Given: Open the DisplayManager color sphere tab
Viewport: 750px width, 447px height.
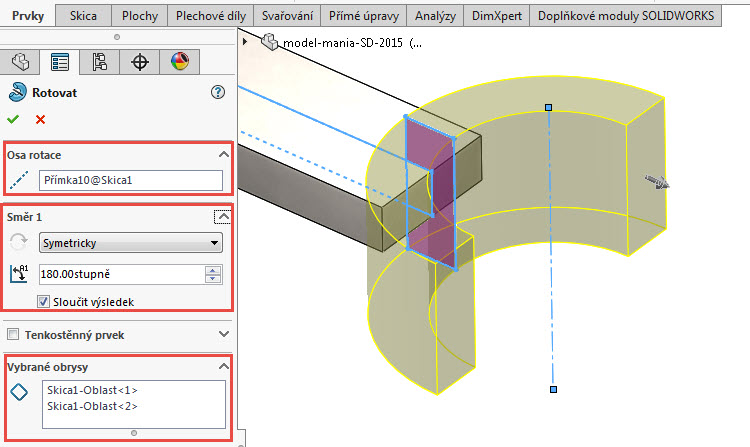Looking at the screenshot, I should [180, 62].
